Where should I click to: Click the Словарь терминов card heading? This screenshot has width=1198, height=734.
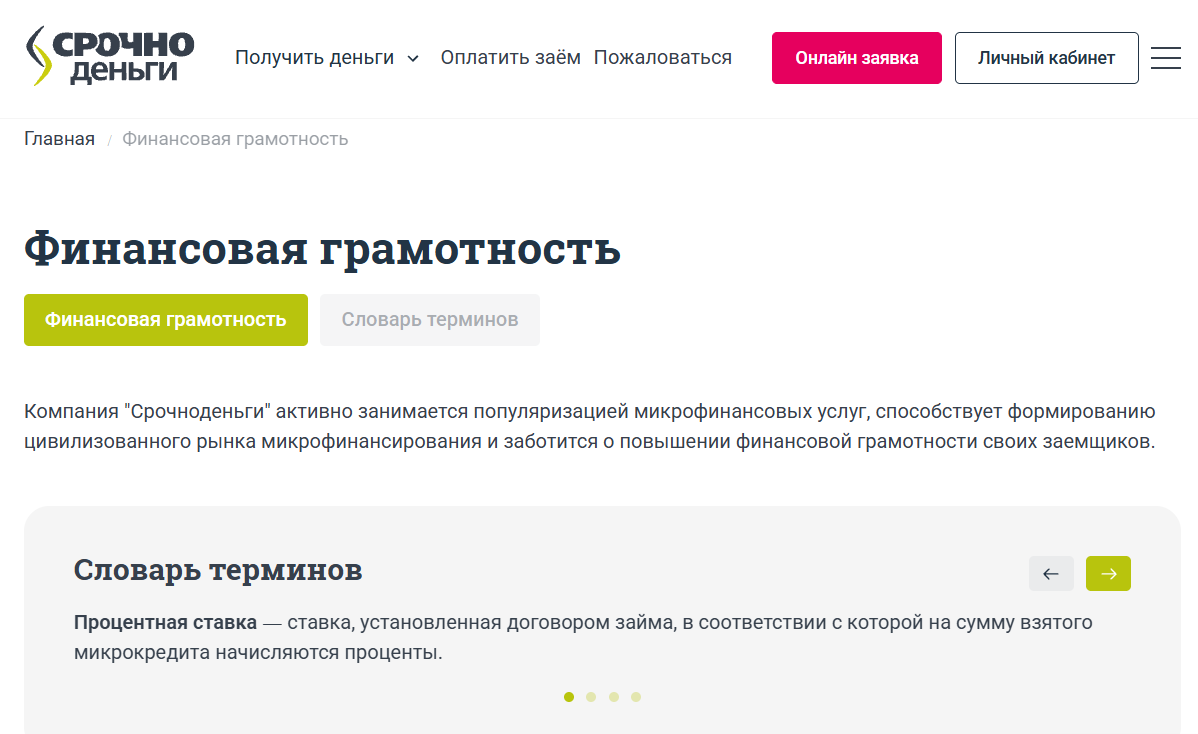[218, 571]
